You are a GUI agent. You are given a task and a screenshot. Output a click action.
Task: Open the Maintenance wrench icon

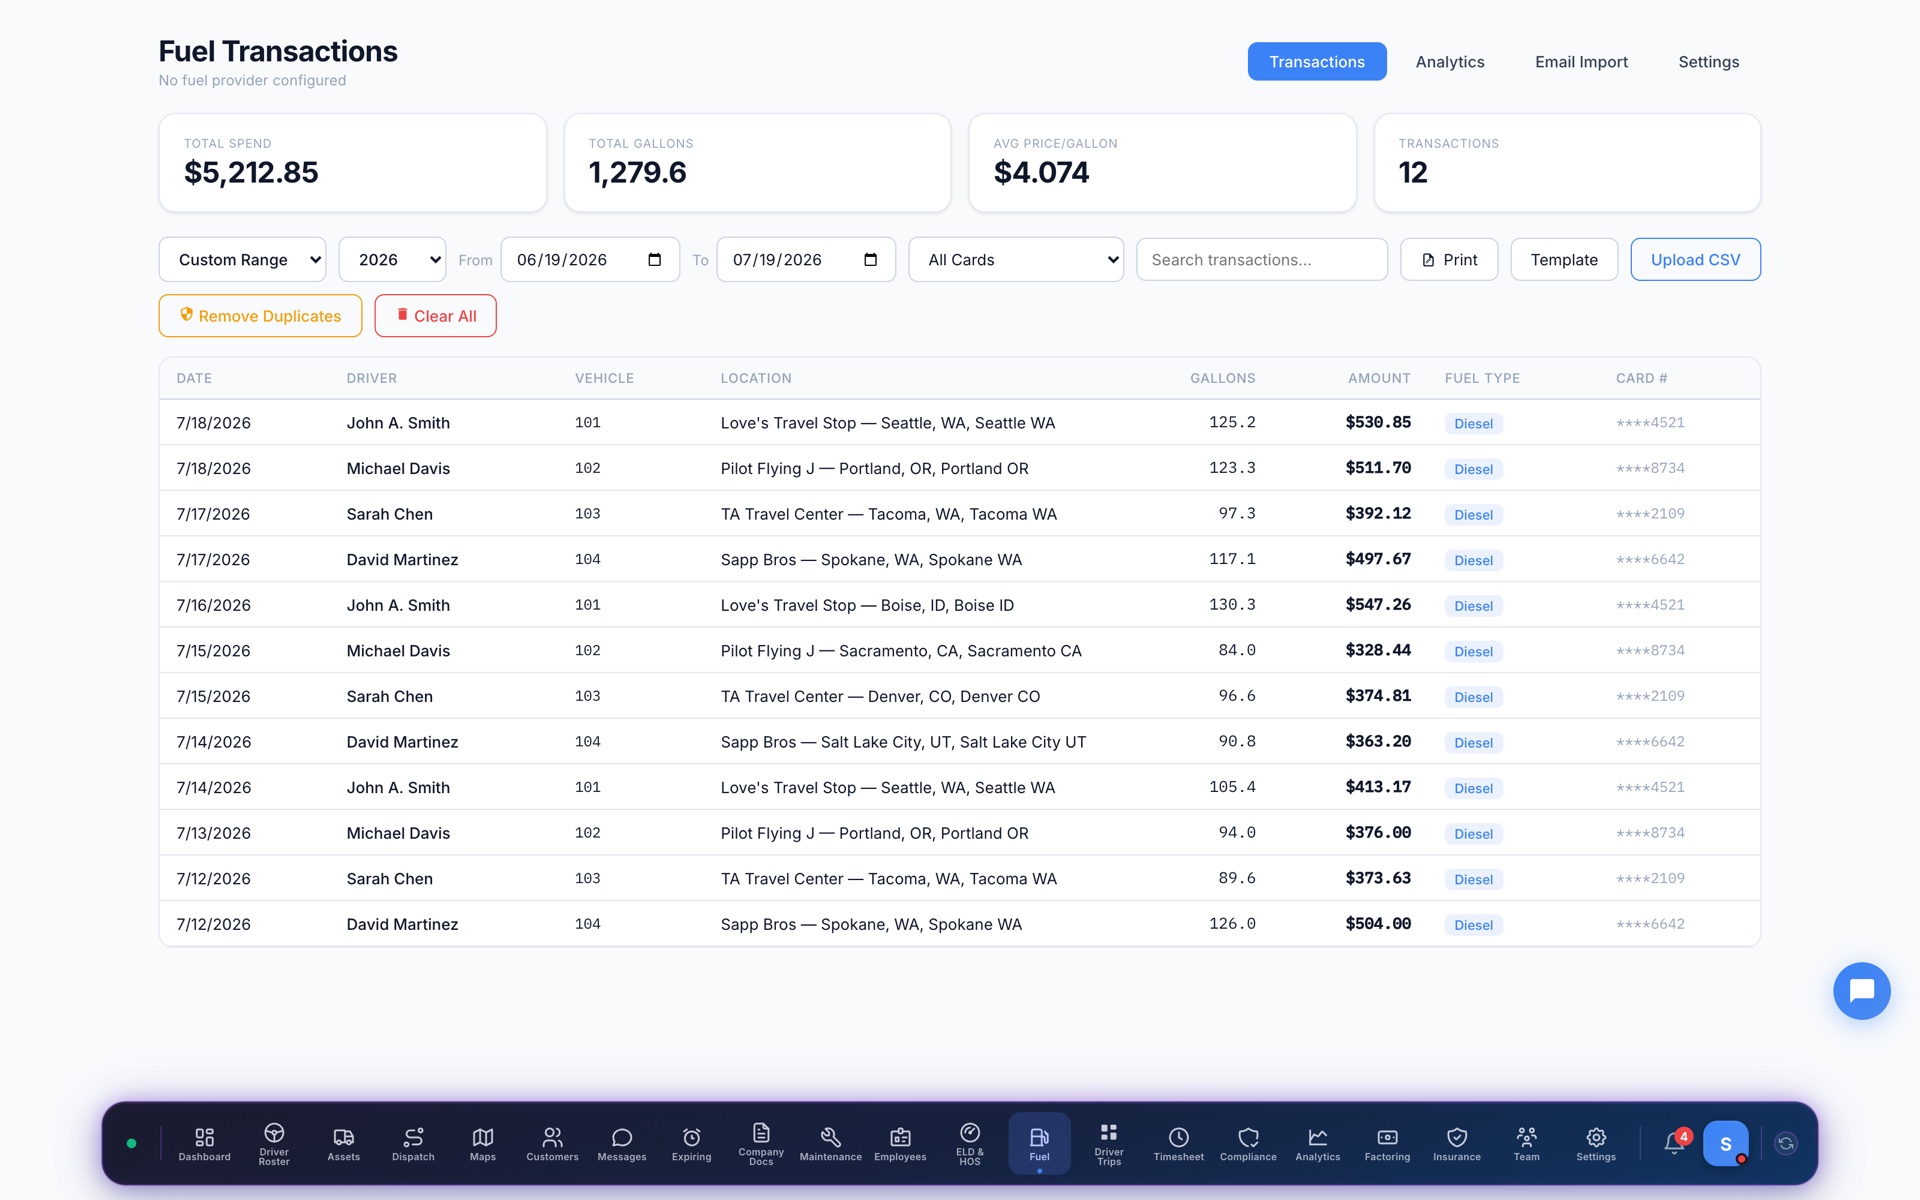point(831,1143)
